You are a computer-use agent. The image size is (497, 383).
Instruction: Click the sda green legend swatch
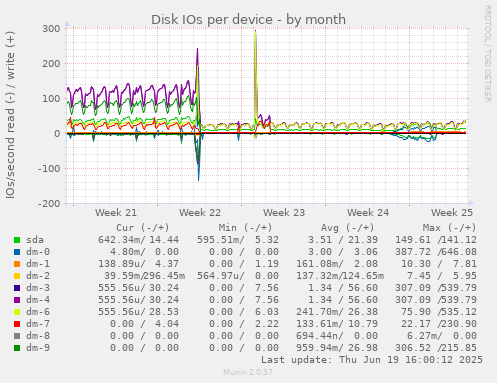click(17, 240)
